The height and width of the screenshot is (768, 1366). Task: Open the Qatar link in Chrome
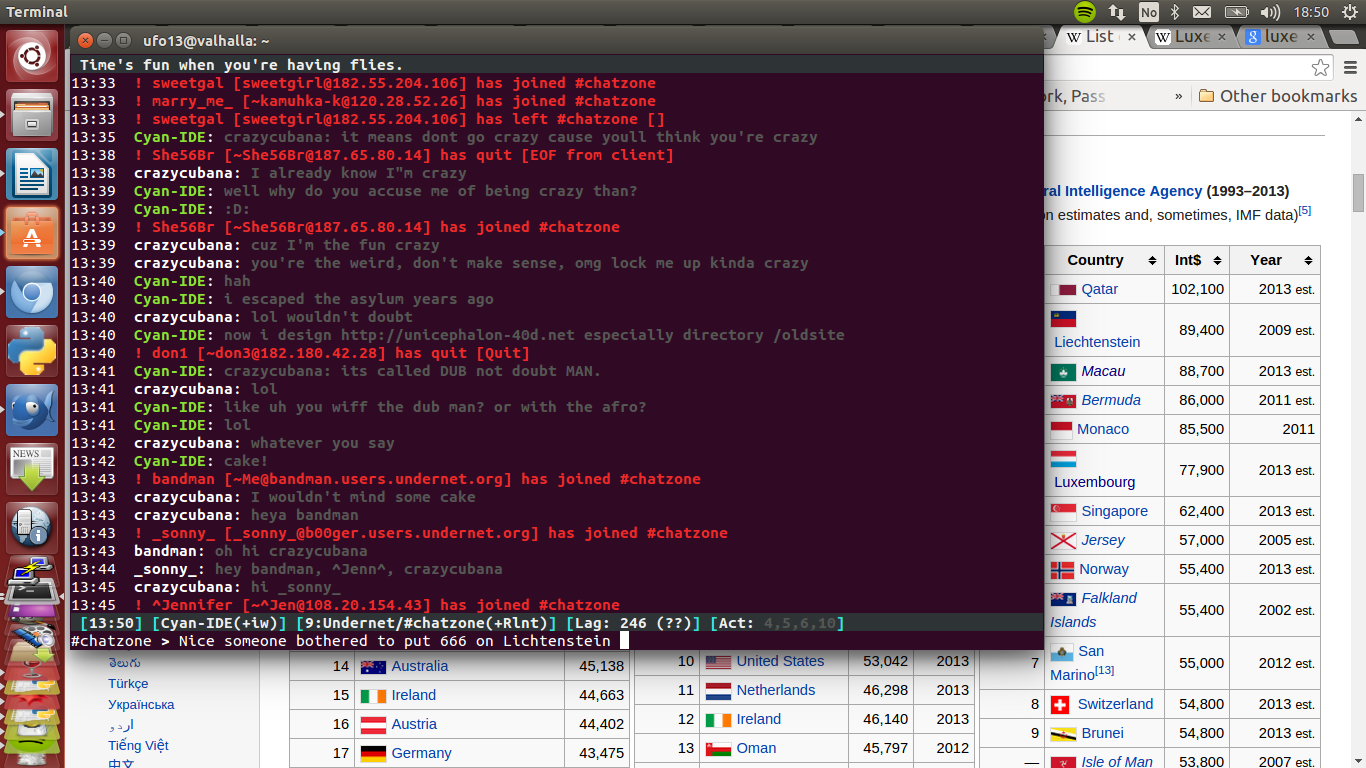tap(1100, 289)
